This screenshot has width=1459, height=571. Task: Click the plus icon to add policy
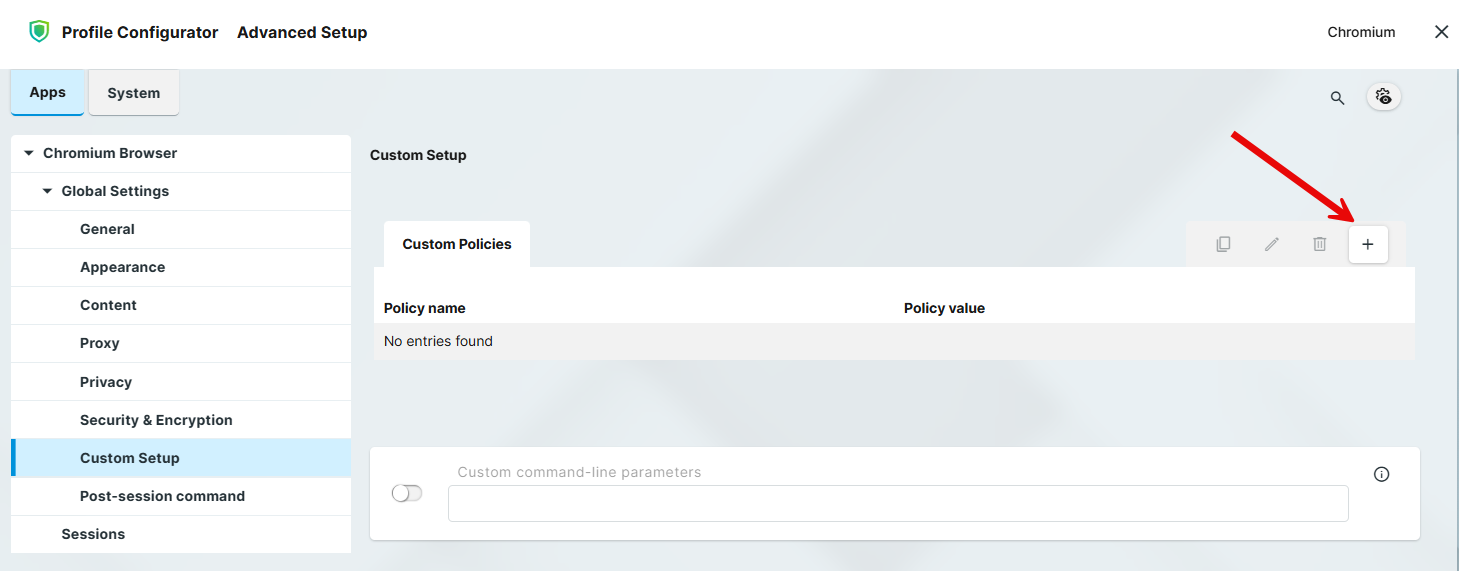coord(1368,245)
